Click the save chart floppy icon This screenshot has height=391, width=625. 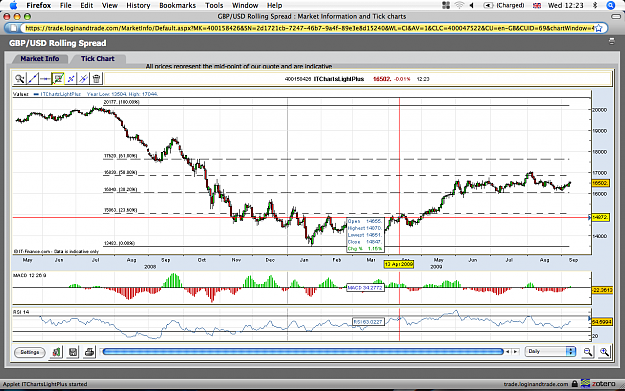coord(73,352)
